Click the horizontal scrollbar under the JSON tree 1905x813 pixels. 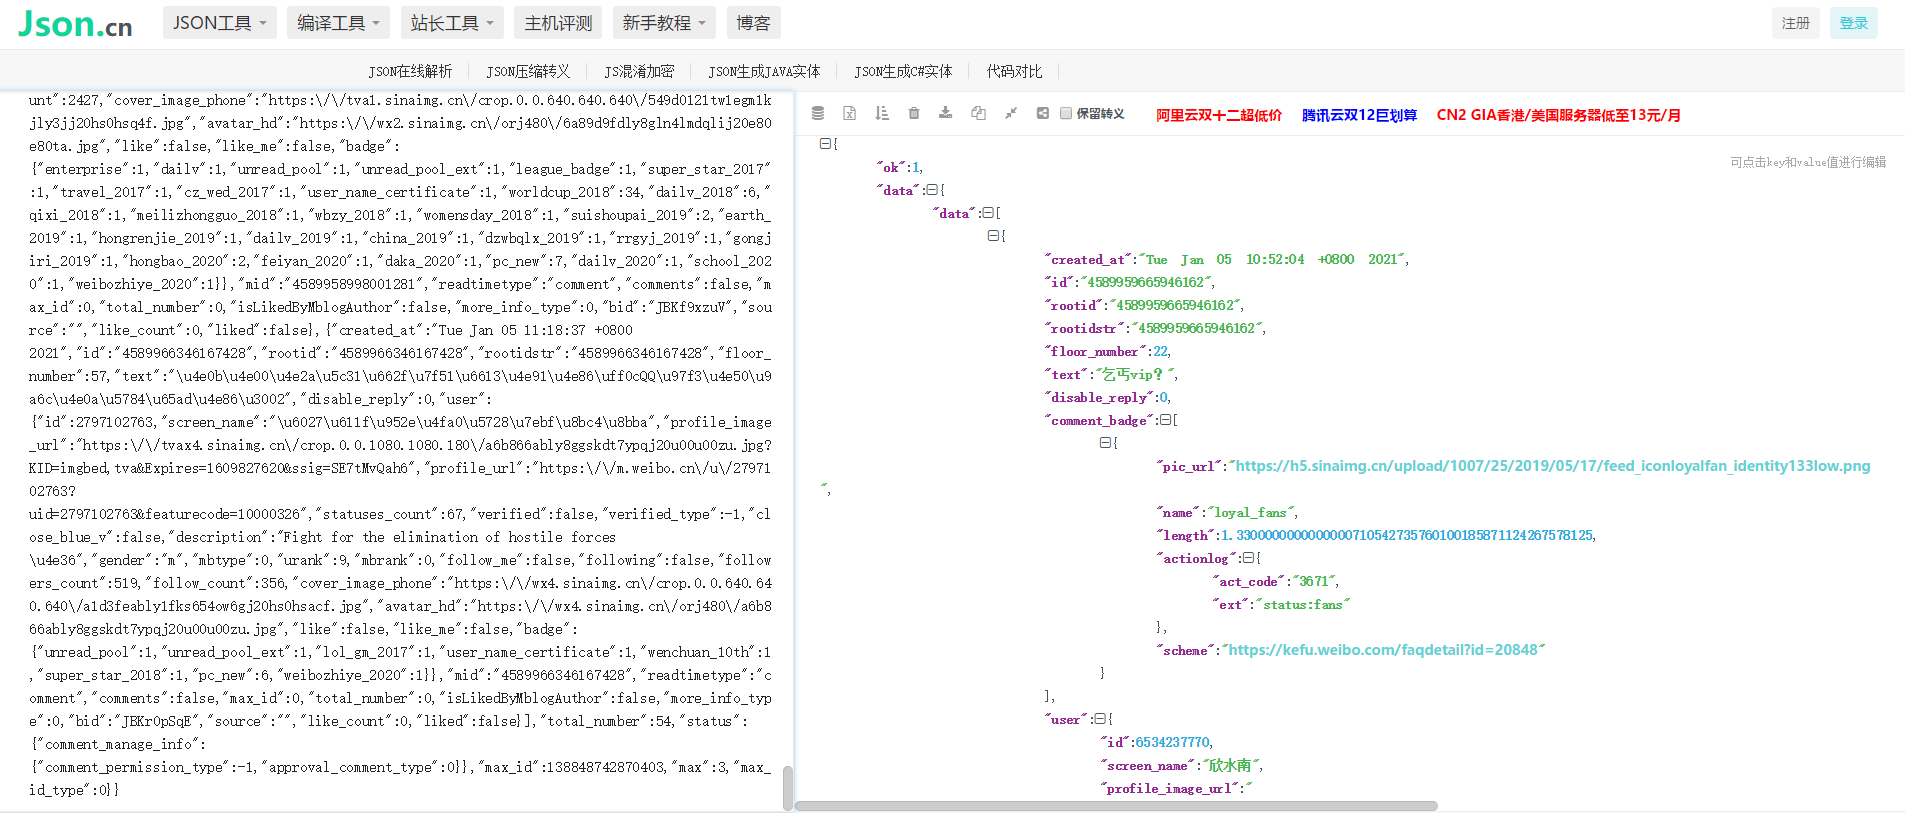[x=1117, y=805]
